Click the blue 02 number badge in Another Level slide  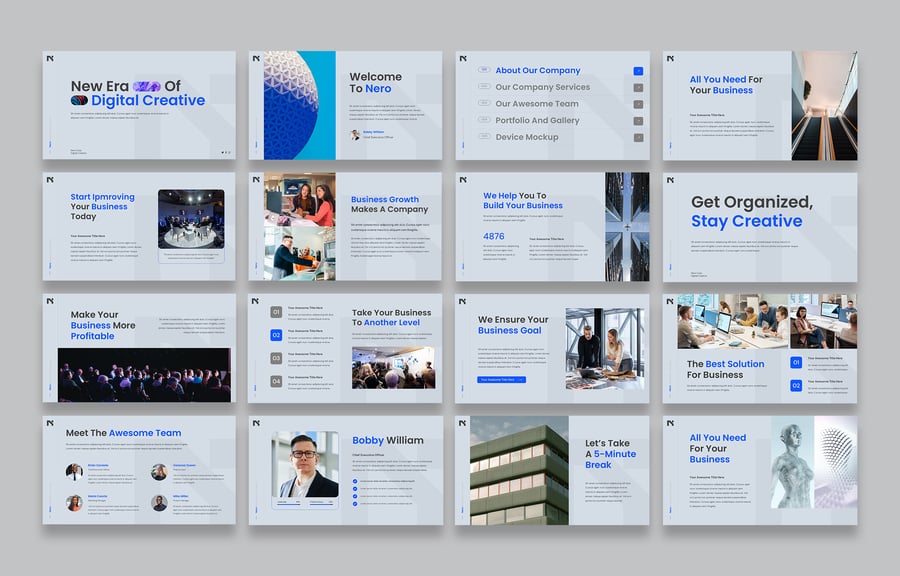pos(277,335)
